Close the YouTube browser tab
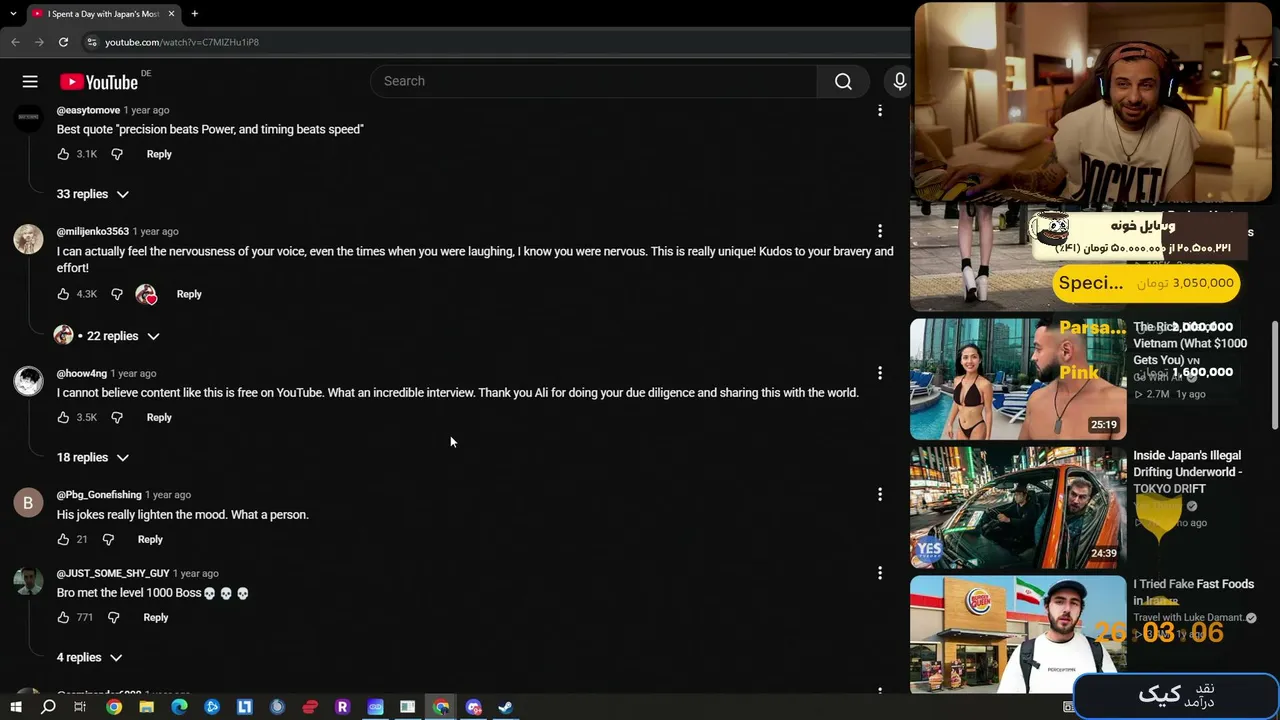1280x720 pixels. tap(171, 14)
